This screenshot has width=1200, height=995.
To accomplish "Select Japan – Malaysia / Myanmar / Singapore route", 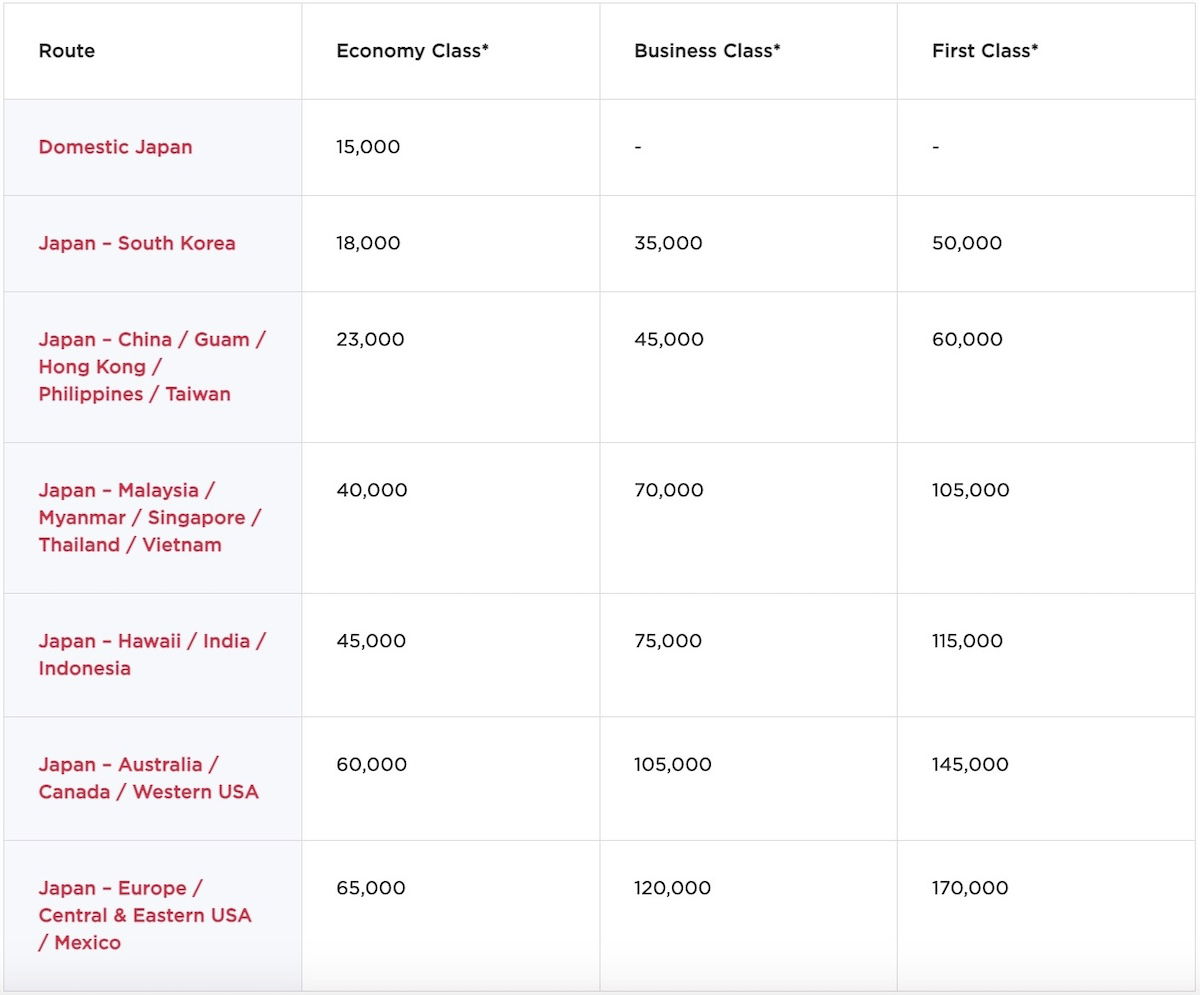I will pos(149,517).
